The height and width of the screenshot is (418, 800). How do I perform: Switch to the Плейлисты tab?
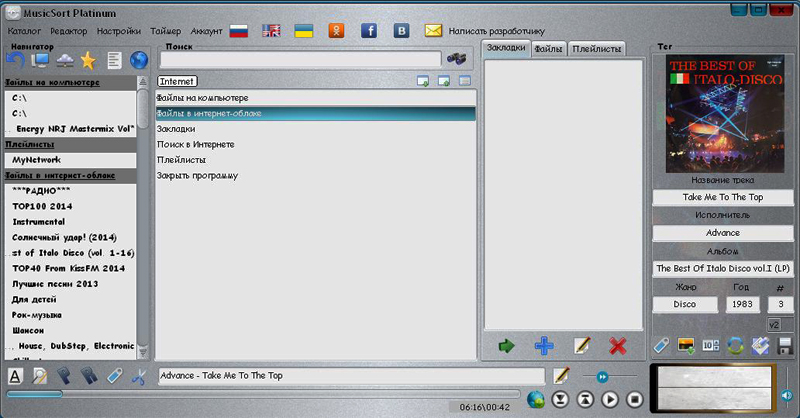[596, 49]
